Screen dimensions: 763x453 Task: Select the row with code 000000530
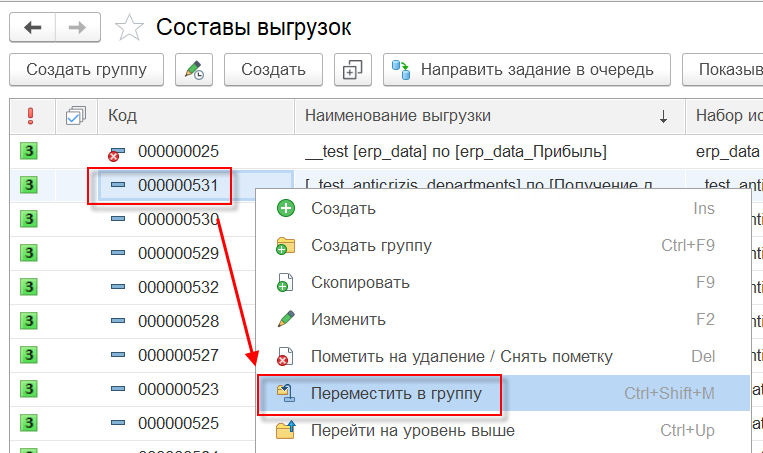tap(178, 219)
